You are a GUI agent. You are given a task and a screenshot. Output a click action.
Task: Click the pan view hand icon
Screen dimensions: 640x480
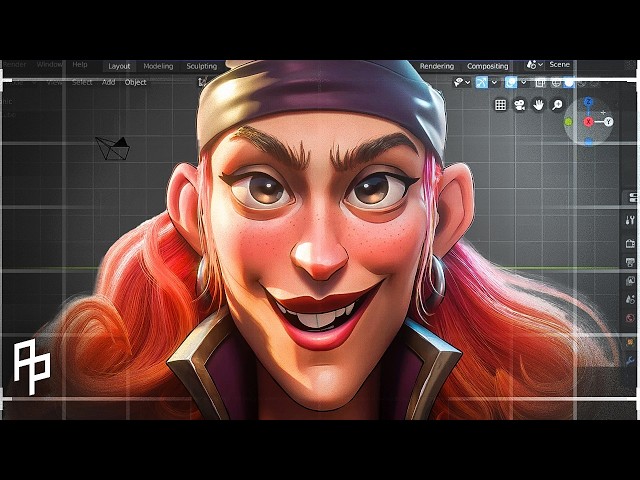539,105
